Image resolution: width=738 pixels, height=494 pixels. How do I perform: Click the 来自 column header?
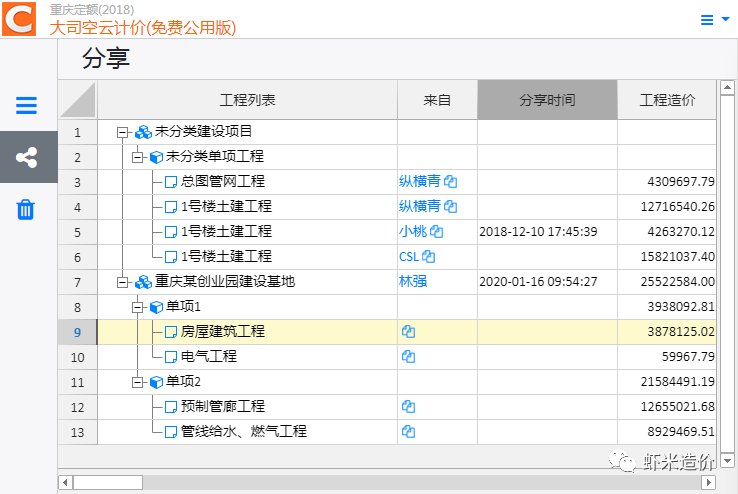(437, 100)
